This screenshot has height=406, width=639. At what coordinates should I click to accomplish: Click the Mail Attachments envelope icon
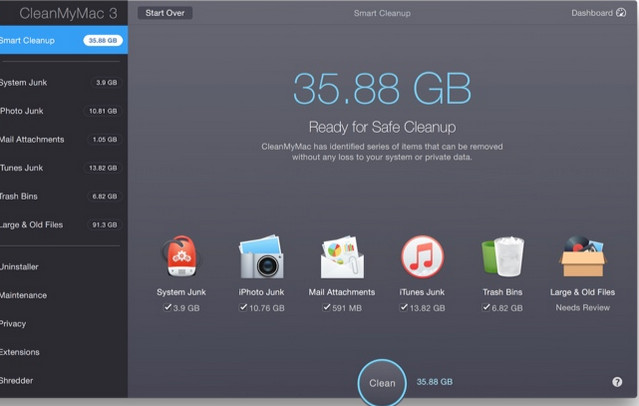tap(342, 258)
